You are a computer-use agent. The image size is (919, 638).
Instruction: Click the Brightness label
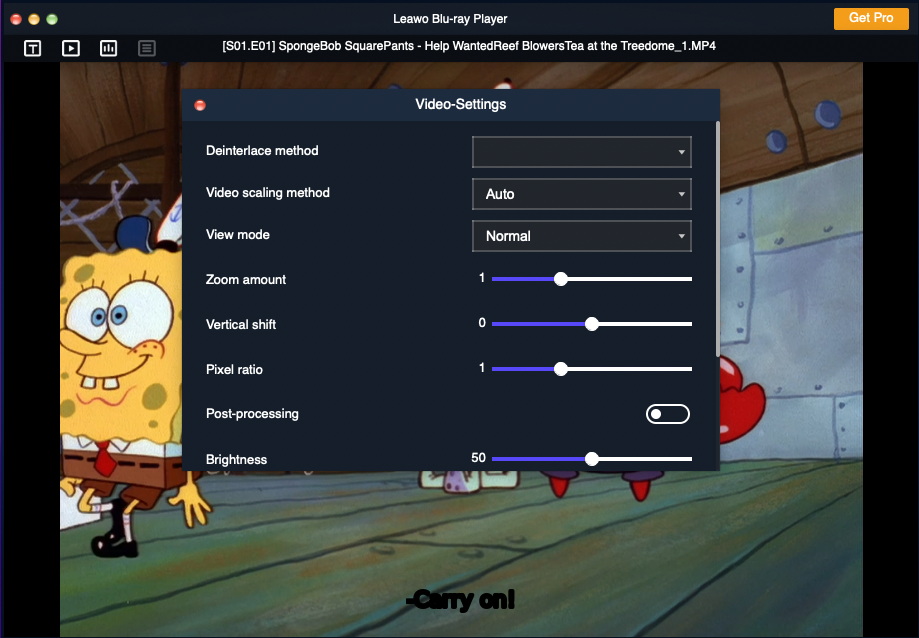click(x=236, y=459)
